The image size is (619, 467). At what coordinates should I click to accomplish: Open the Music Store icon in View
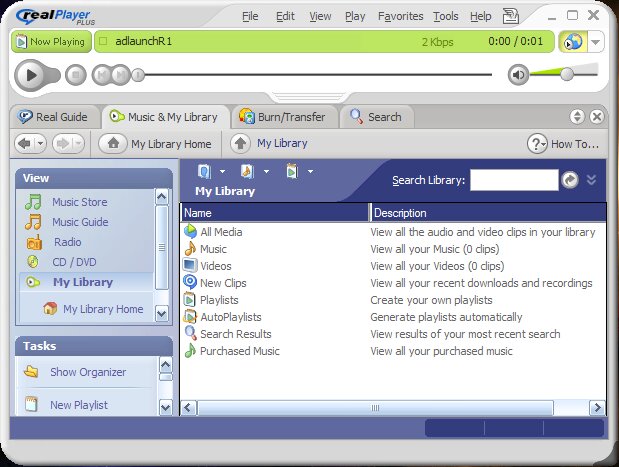[x=34, y=202]
